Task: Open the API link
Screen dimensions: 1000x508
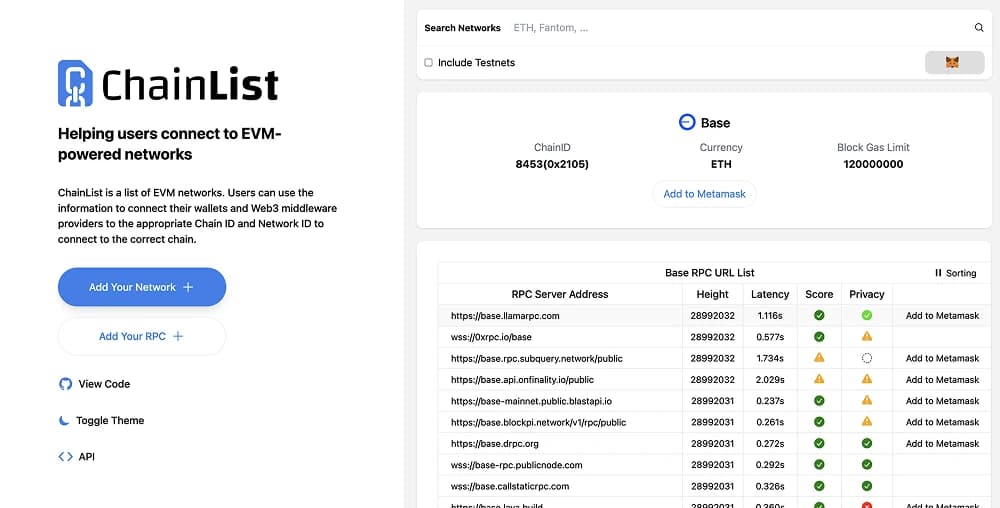Action: (x=77, y=456)
